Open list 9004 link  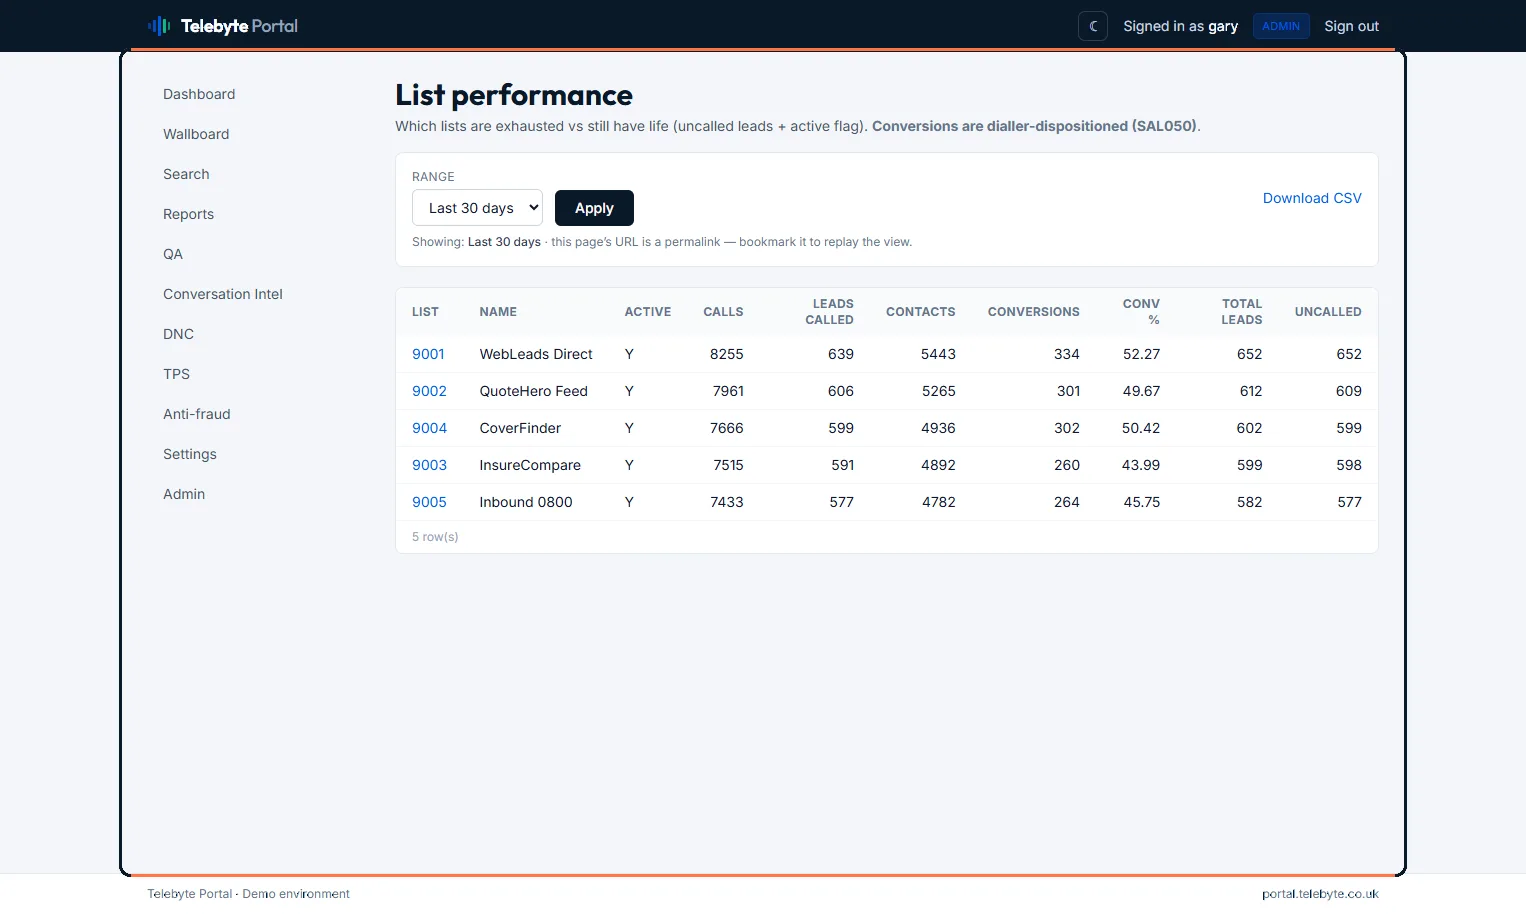429,428
